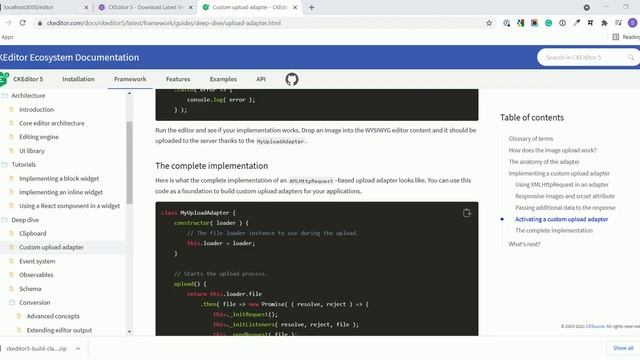Click the sidebar scrollbar thumb

click(129, 162)
